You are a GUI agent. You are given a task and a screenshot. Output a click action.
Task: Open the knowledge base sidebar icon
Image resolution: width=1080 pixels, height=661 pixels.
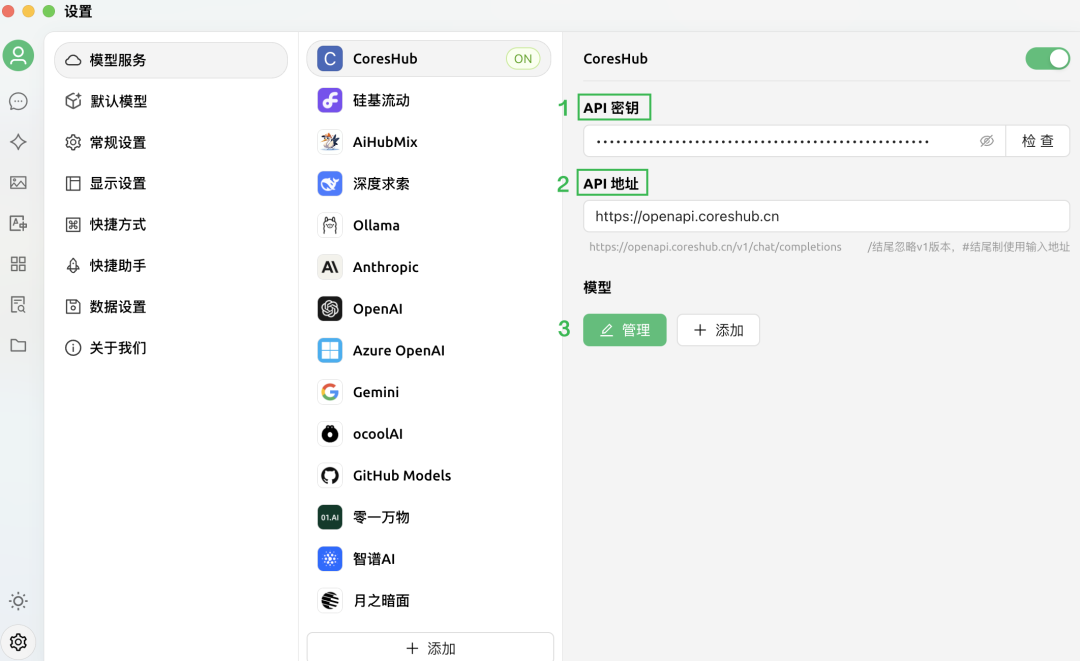coord(19,304)
